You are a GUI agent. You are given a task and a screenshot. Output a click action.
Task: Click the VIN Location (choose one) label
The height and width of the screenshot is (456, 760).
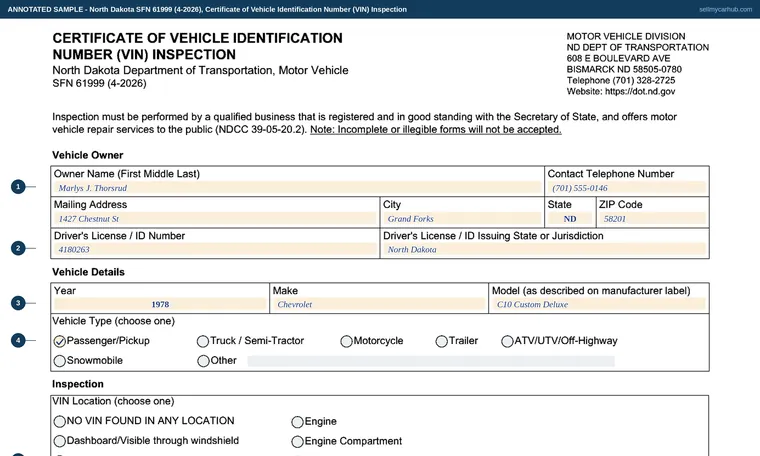click(113, 401)
